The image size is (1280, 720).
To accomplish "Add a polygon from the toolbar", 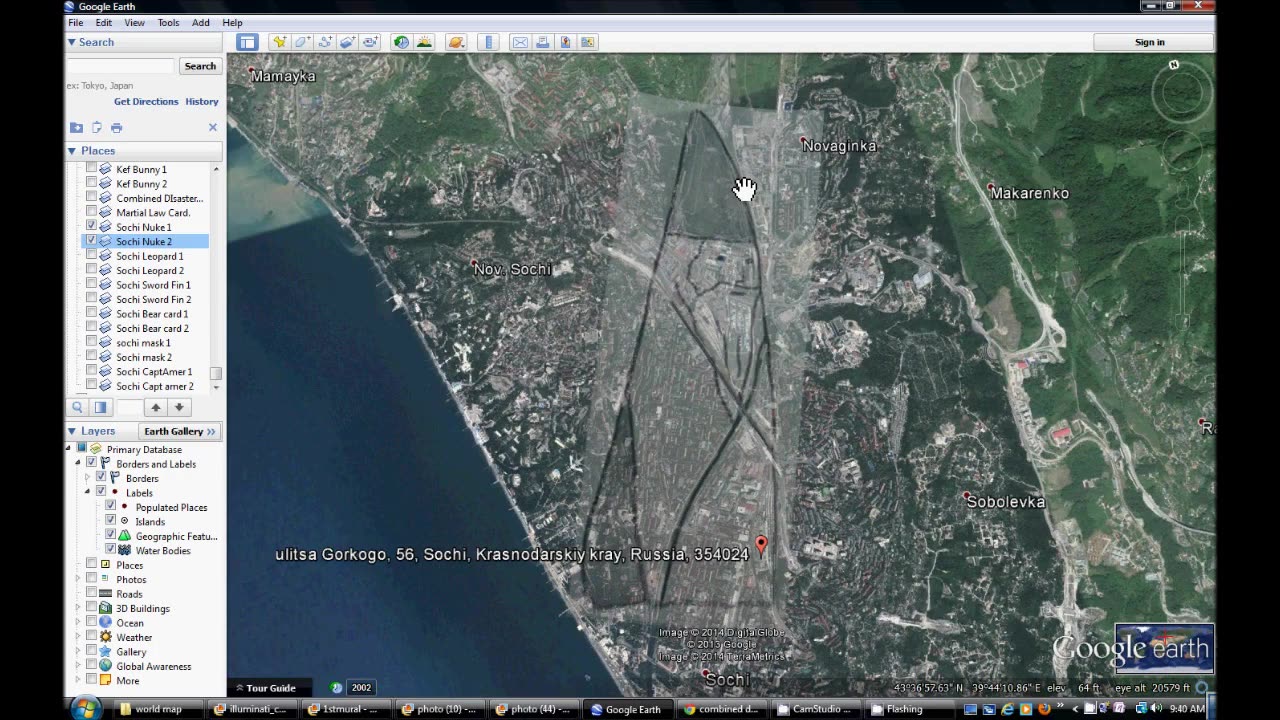I will tap(301, 42).
